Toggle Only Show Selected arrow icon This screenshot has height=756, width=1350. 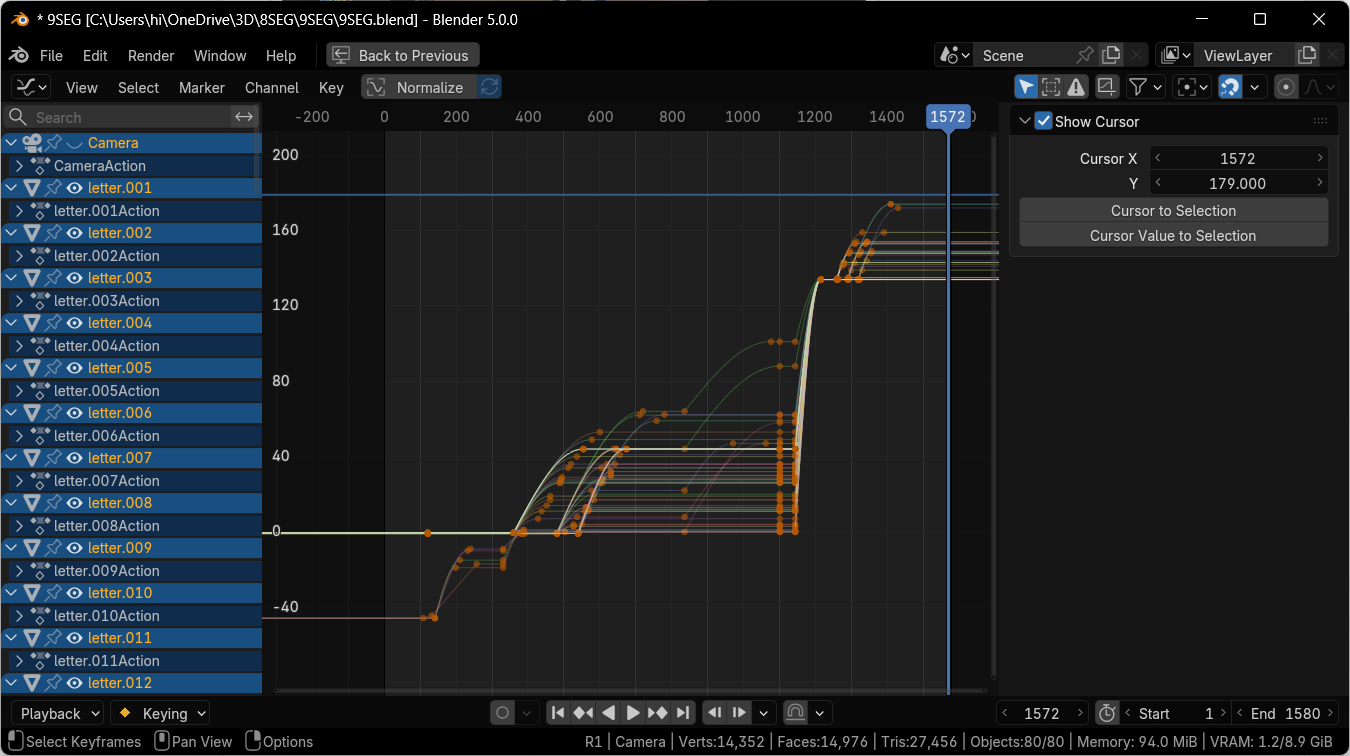pyautogui.click(x=1025, y=87)
